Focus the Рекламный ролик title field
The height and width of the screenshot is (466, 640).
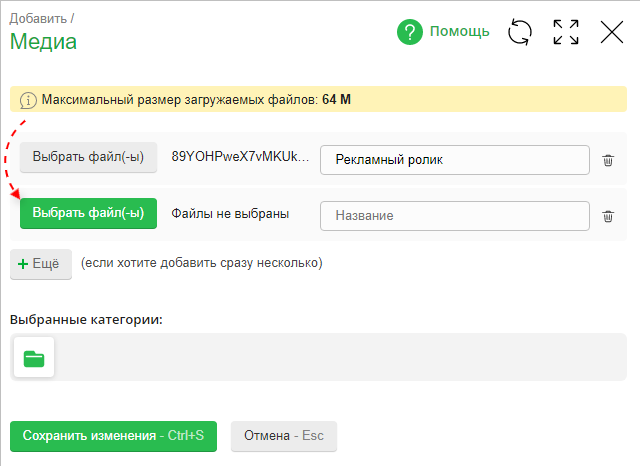(455, 160)
